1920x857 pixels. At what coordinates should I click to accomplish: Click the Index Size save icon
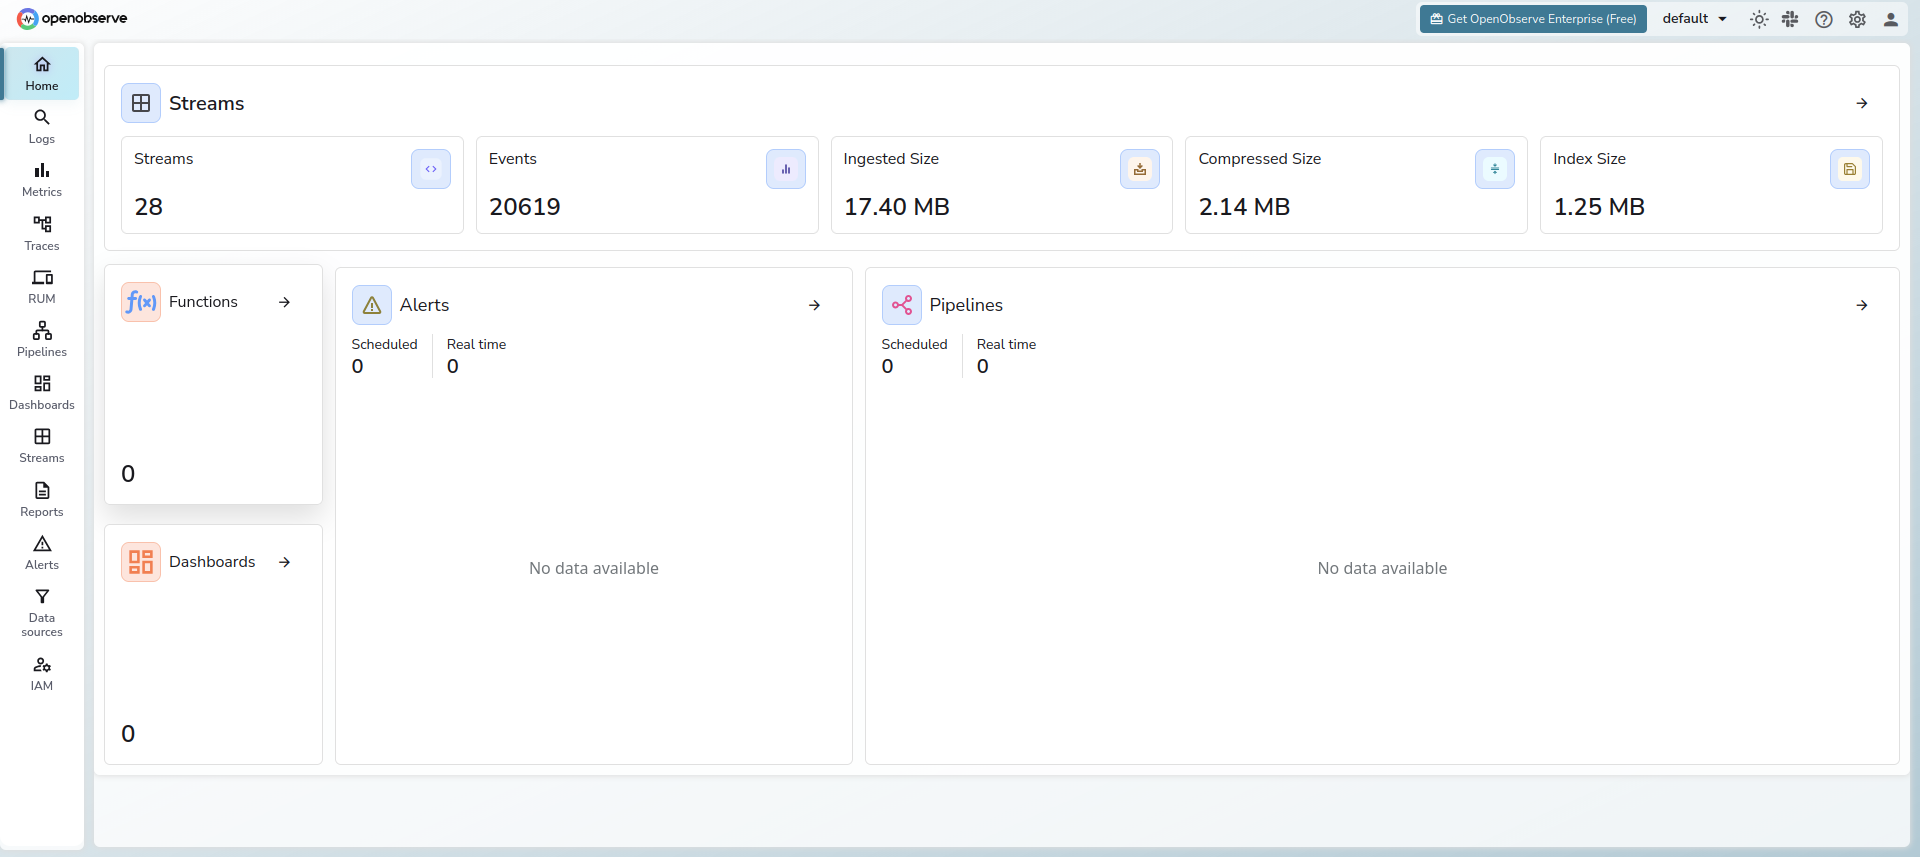point(1850,169)
